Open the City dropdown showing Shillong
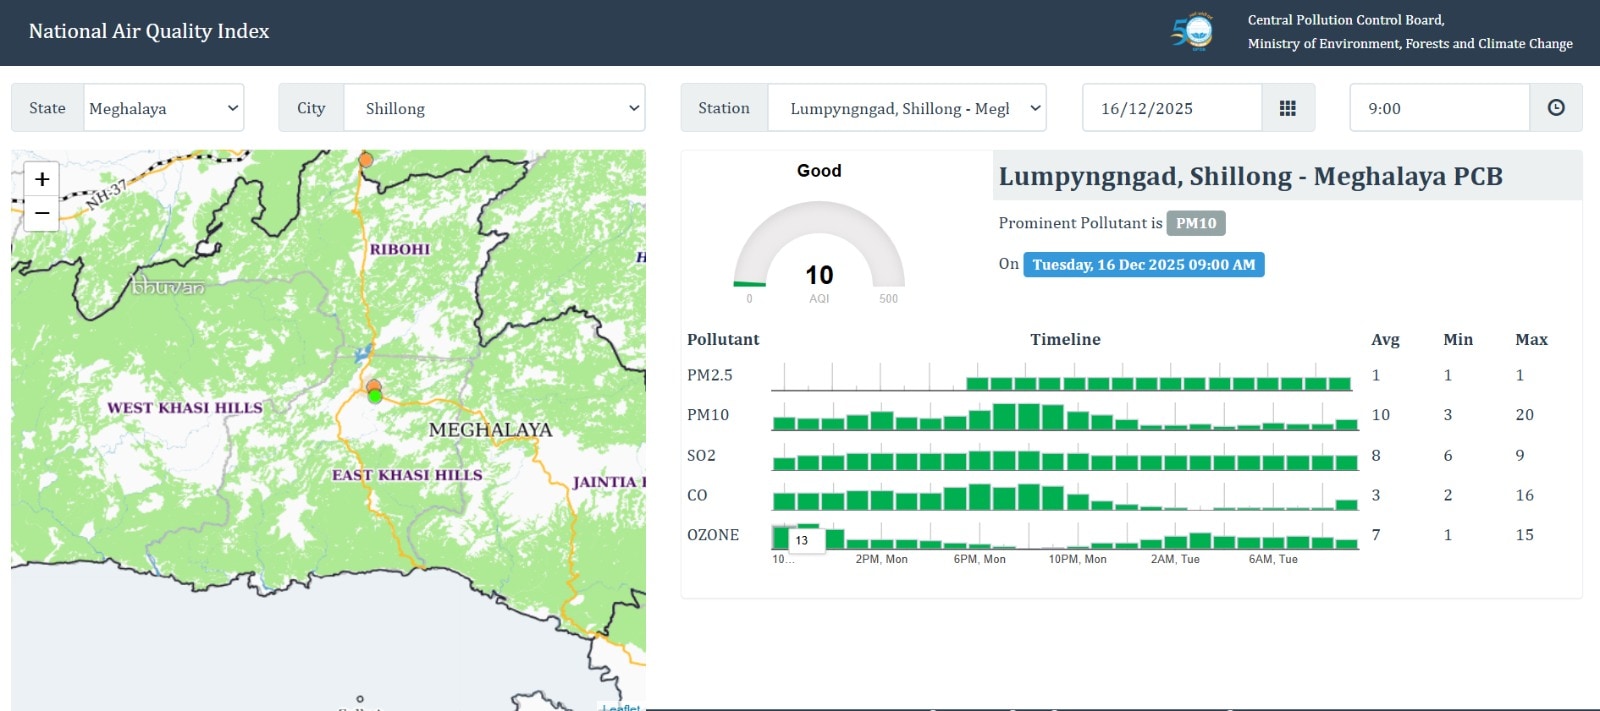The height and width of the screenshot is (711, 1600). [494, 108]
